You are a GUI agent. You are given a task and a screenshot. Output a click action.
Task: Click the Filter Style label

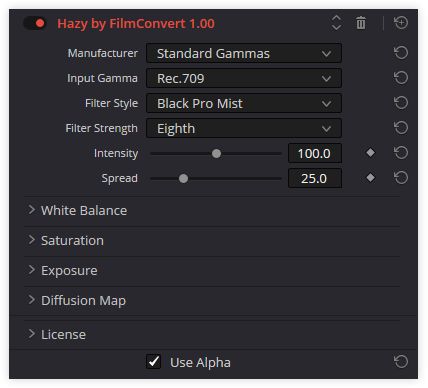coord(111,103)
